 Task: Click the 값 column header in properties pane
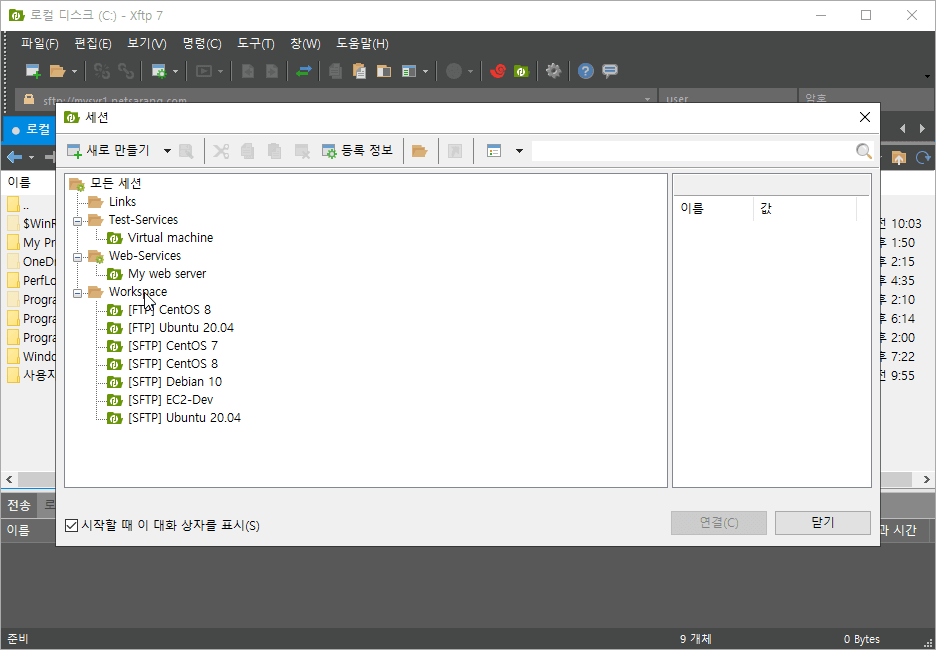[805, 208]
